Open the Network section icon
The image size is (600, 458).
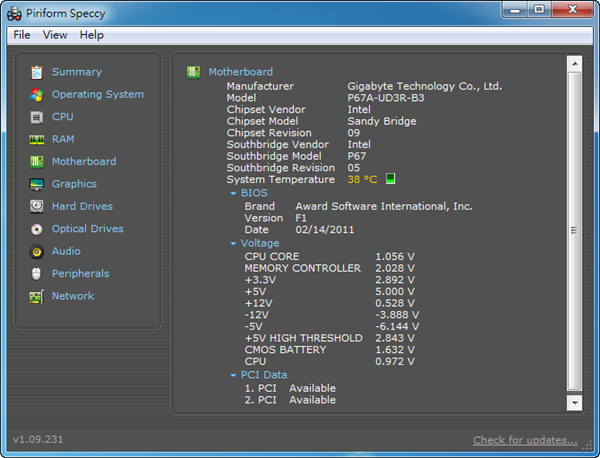pos(37,297)
